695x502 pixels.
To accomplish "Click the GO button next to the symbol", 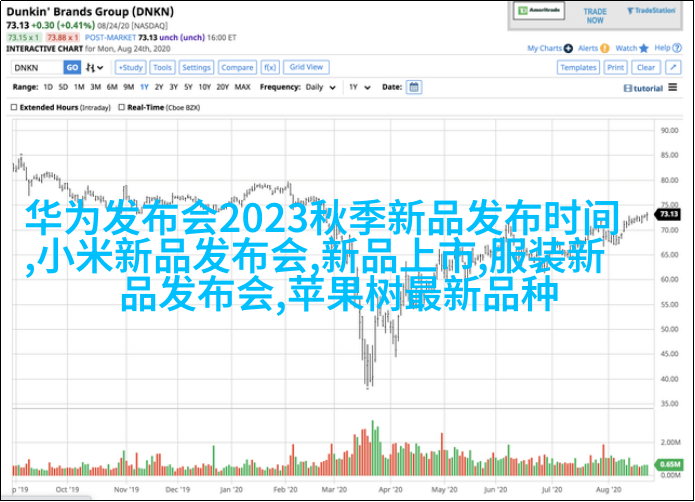I will point(72,68).
